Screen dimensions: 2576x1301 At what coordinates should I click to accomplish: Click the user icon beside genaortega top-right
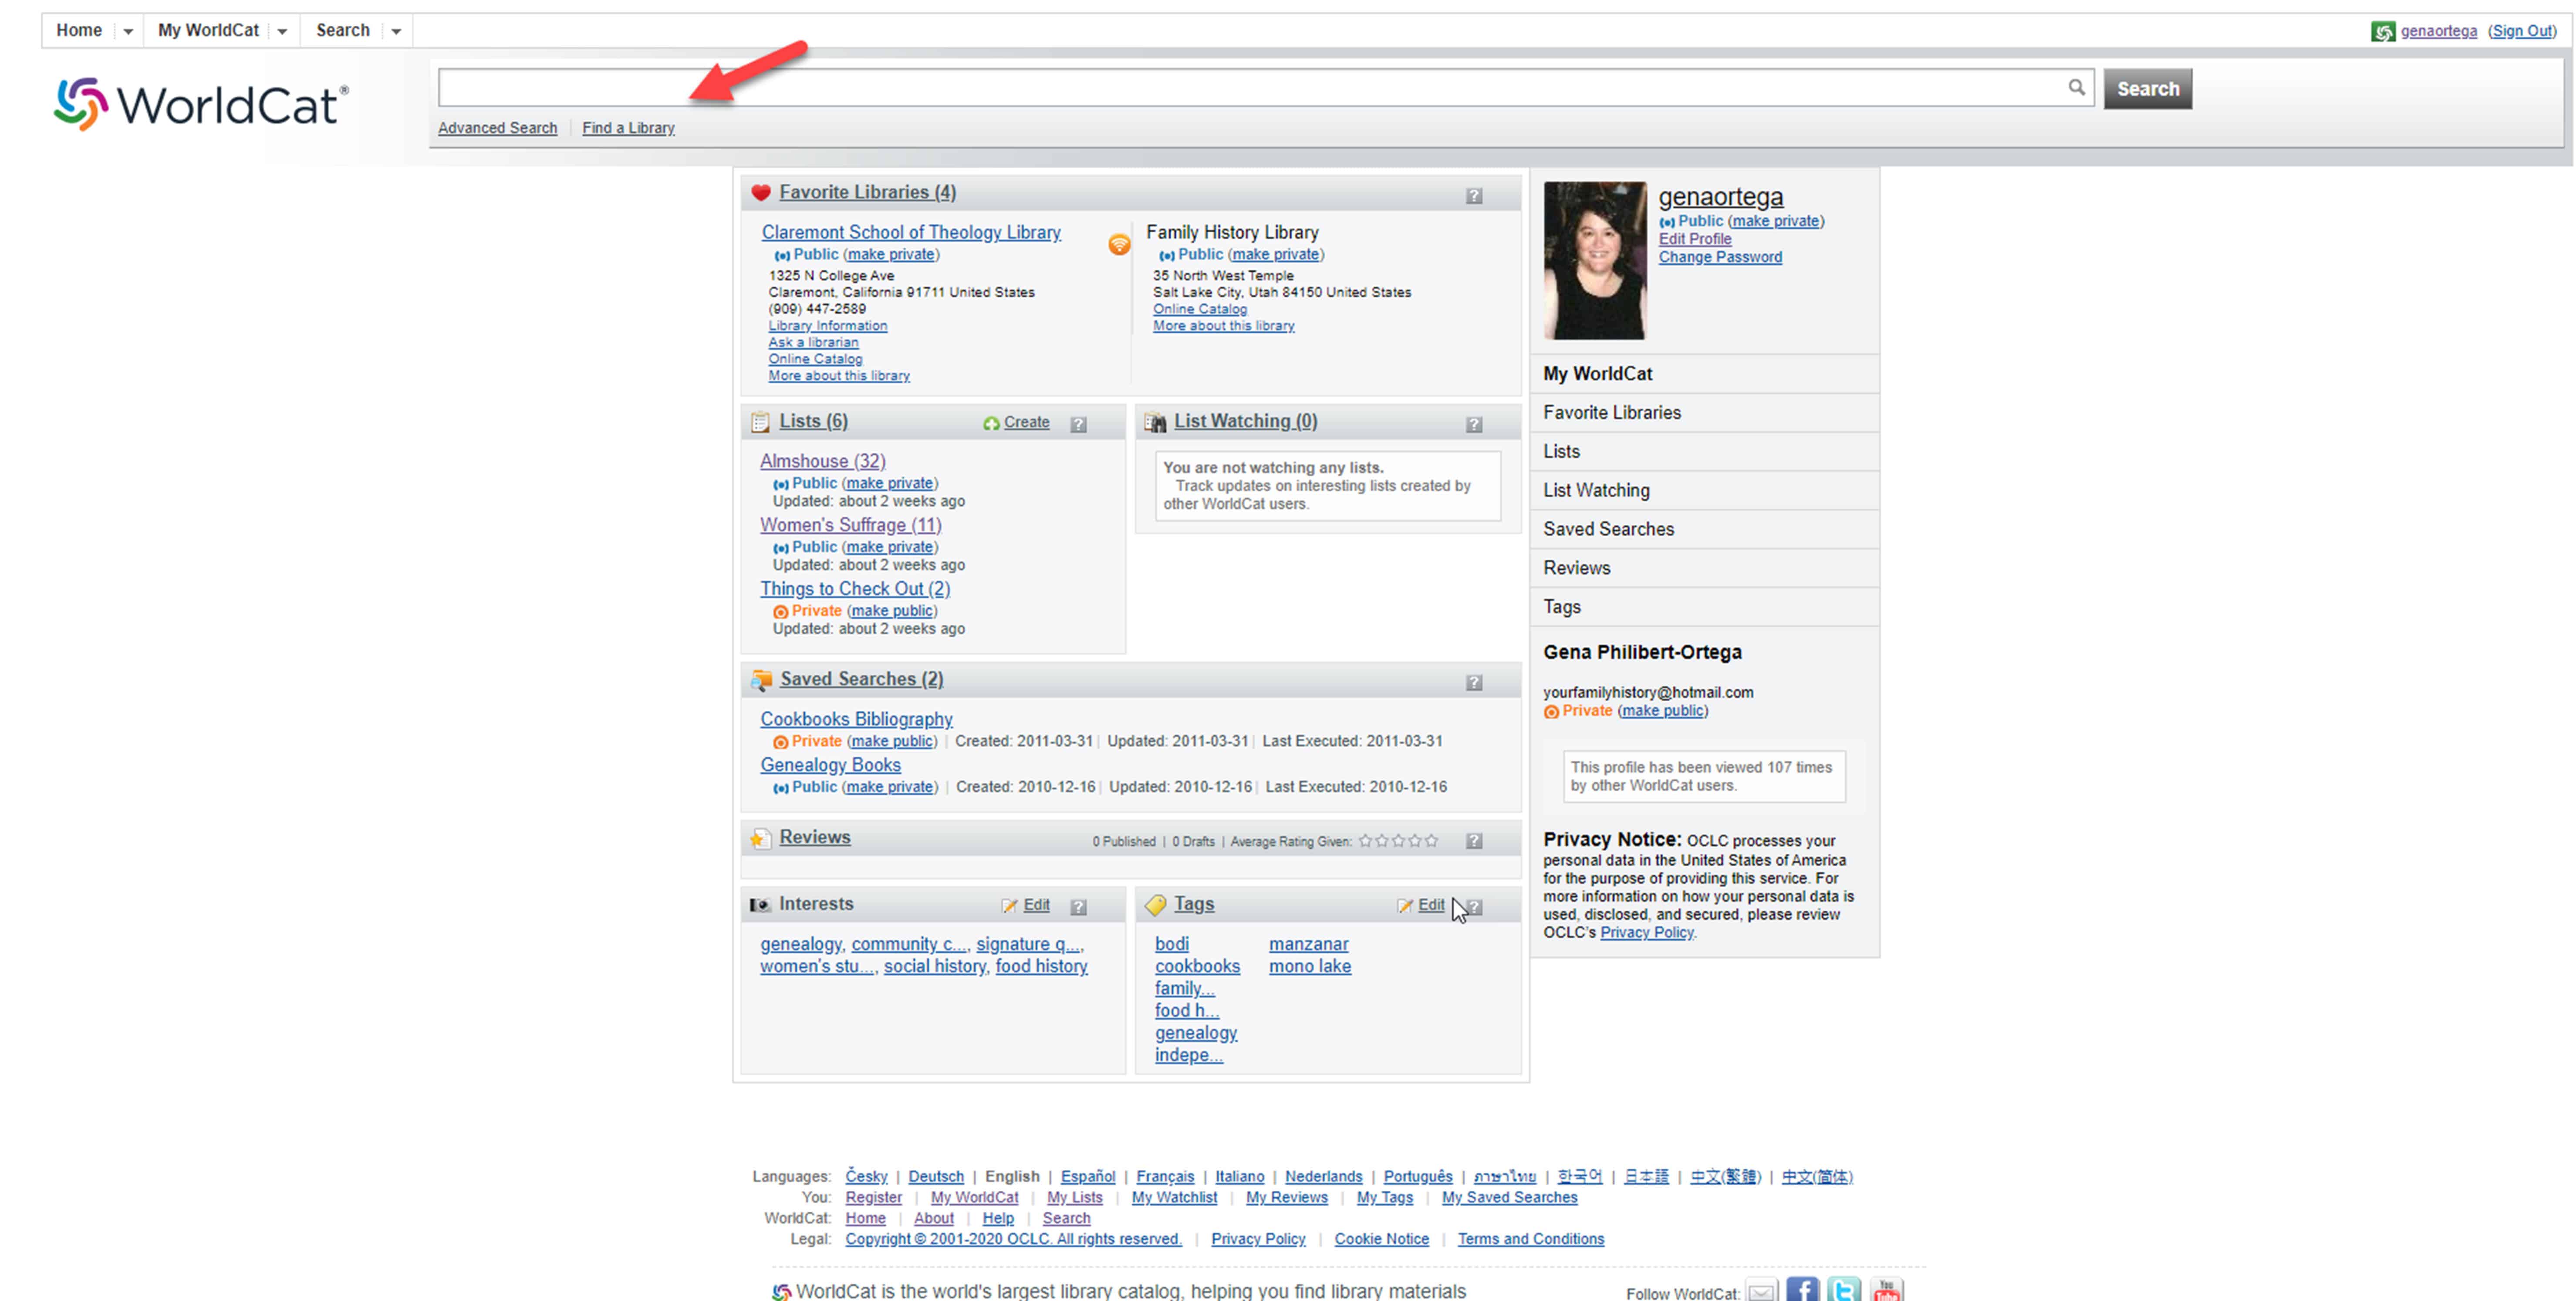coord(2383,31)
